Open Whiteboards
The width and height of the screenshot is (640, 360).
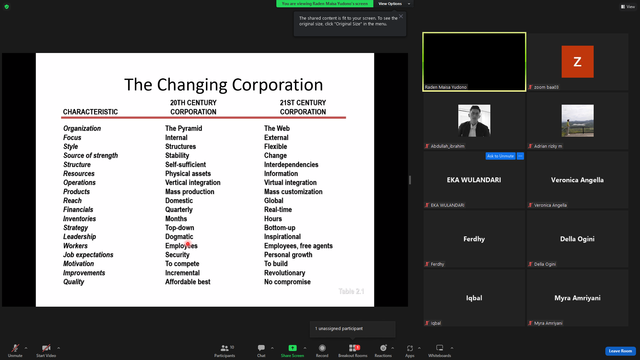(x=440, y=350)
